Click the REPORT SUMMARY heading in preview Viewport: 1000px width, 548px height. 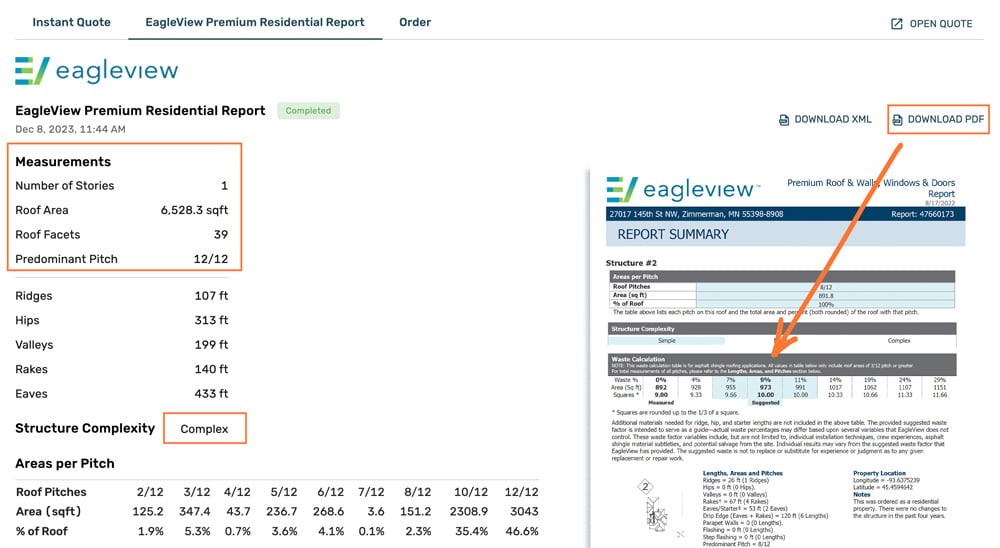coord(673,235)
